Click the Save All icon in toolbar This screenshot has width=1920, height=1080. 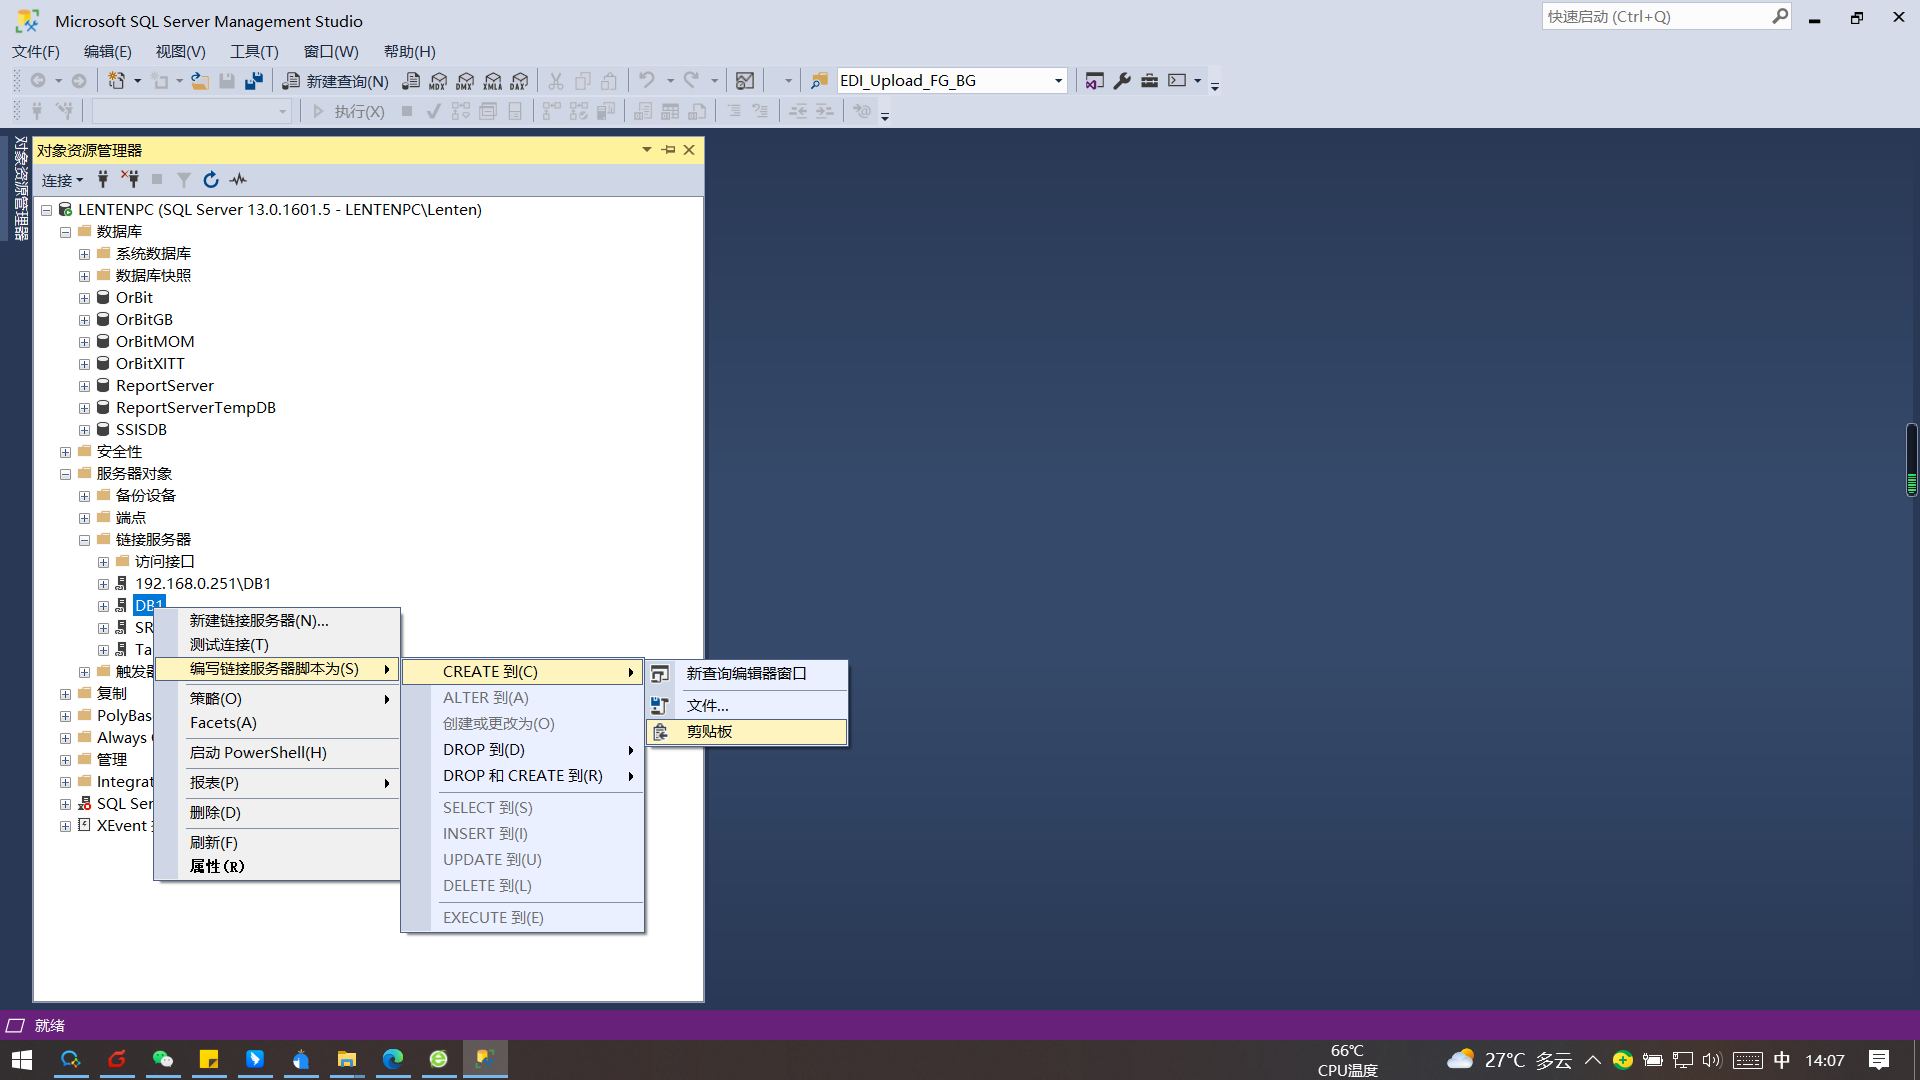(254, 81)
